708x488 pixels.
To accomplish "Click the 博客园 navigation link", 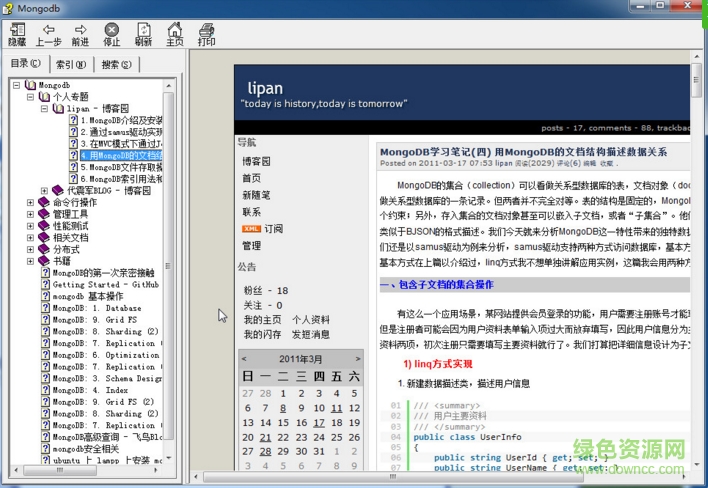I will click(257, 161).
